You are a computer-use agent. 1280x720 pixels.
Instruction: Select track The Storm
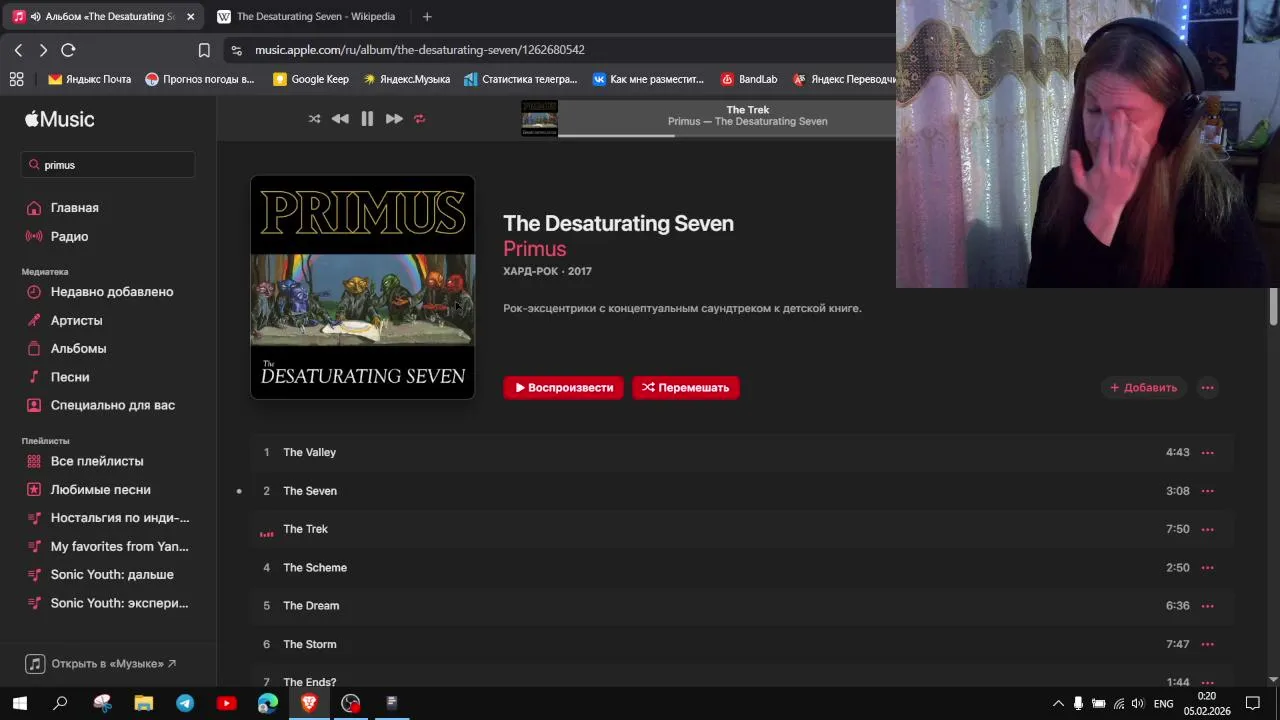(x=742, y=644)
